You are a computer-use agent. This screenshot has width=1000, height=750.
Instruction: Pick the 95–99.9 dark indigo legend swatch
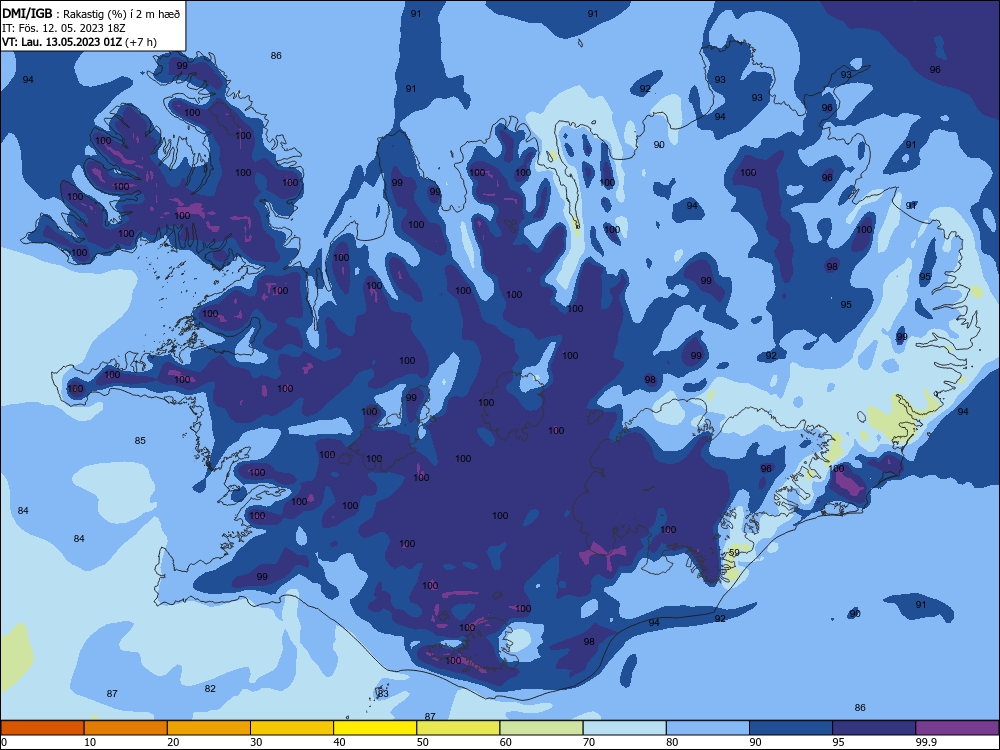click(874, 728)
